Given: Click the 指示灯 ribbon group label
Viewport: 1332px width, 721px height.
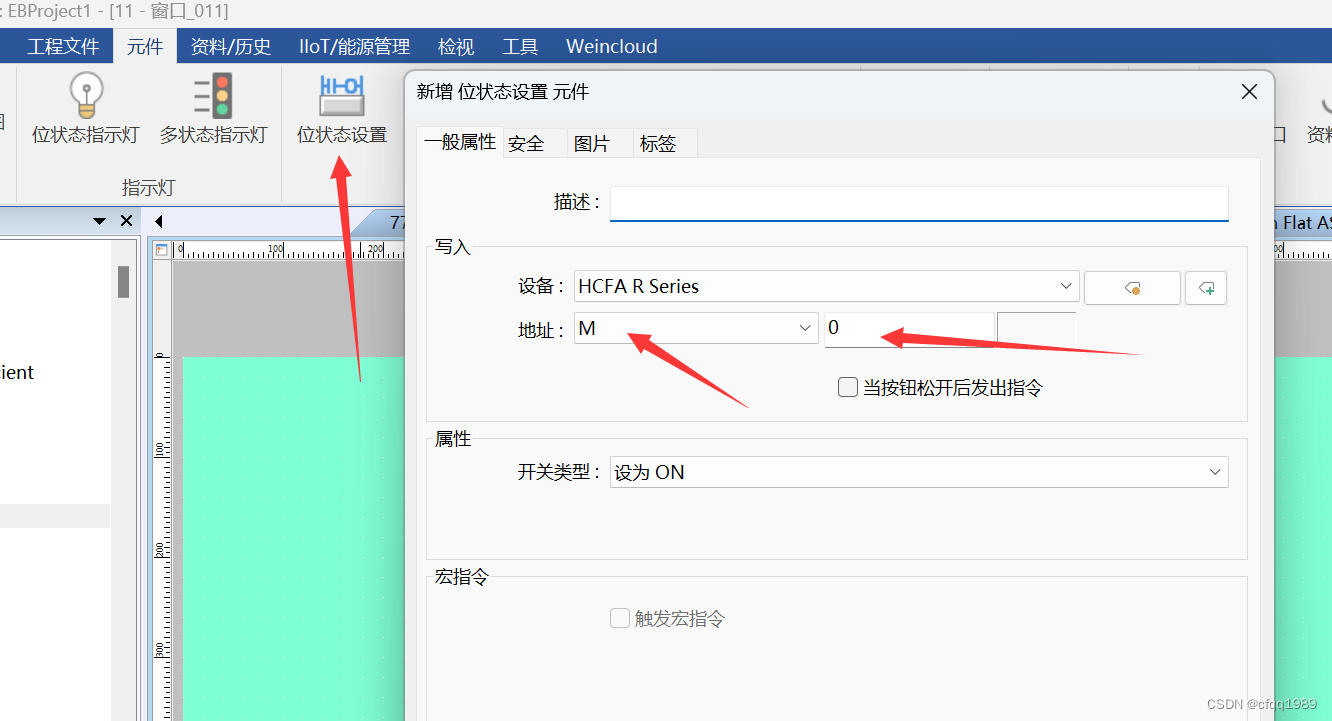Looking at the screenshot, I should [148, 187].
